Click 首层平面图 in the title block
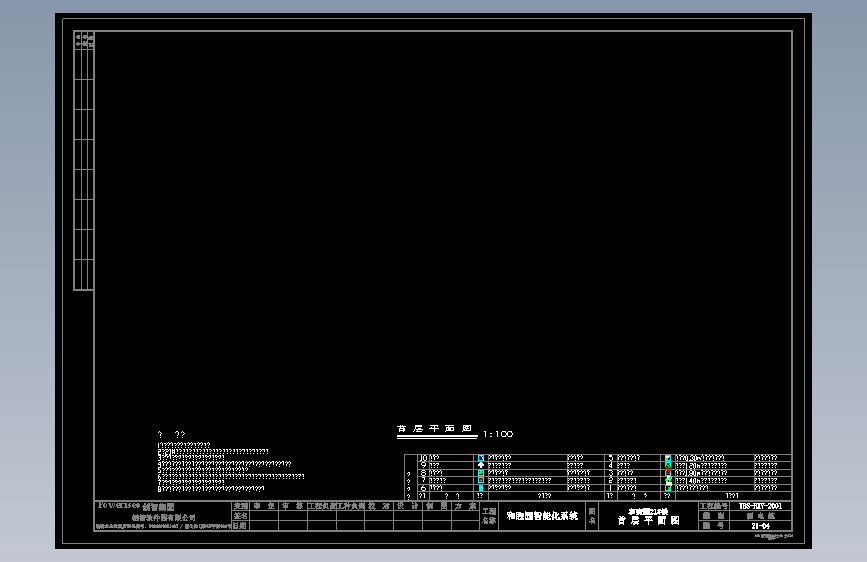Image resolution: width=867 pixels, height=562 pixels. pos(648,521)
